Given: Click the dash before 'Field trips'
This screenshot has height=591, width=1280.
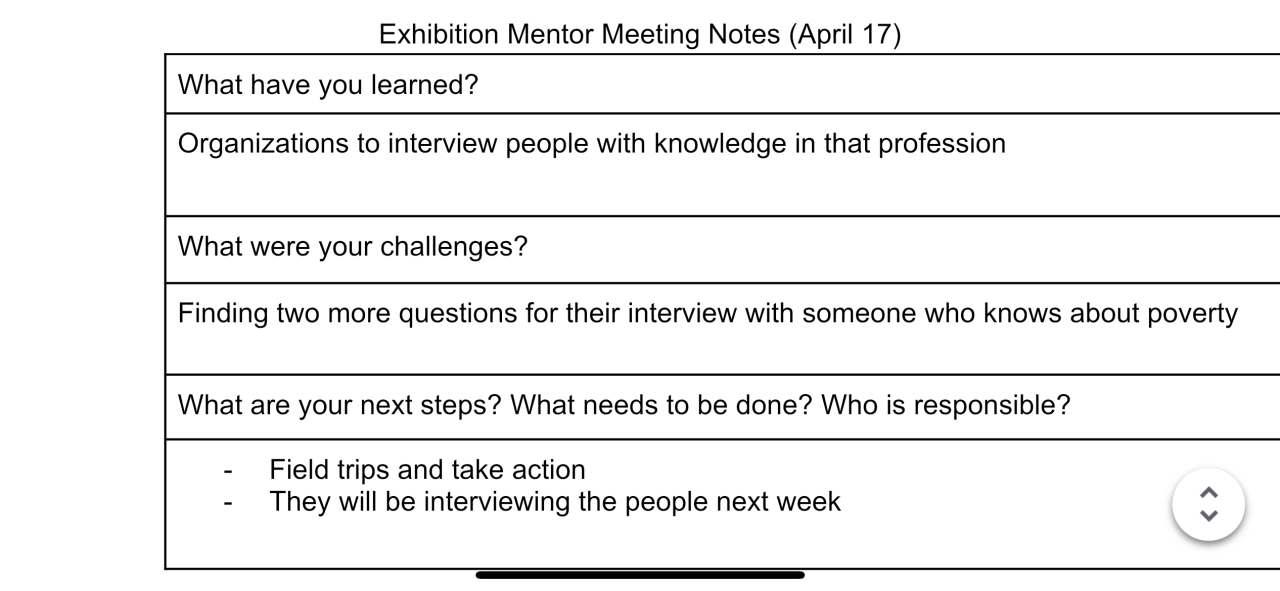Looking at the screenshot, I should pos(230,470).
